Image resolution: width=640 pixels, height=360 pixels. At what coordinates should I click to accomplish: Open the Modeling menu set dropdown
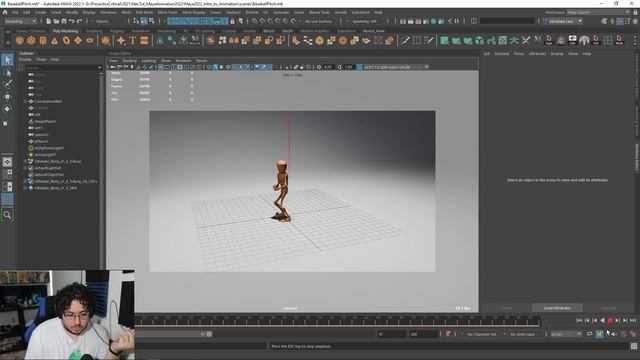20,21
